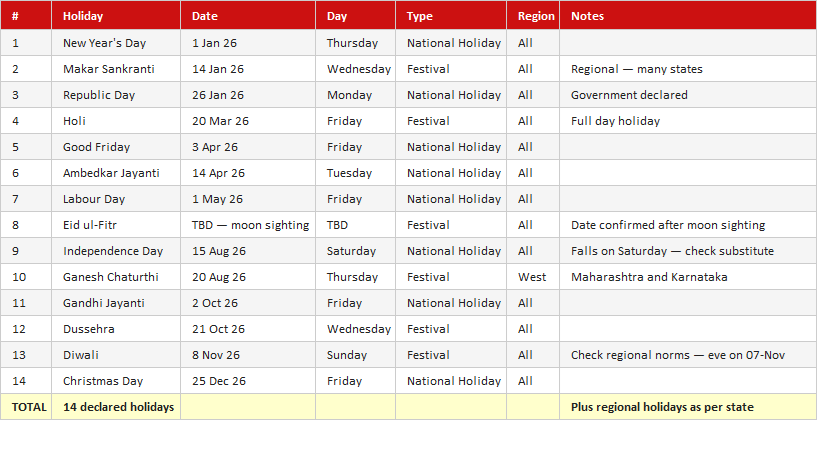
Task: Select row number 10 cell
Action: [x=26, y=277]
